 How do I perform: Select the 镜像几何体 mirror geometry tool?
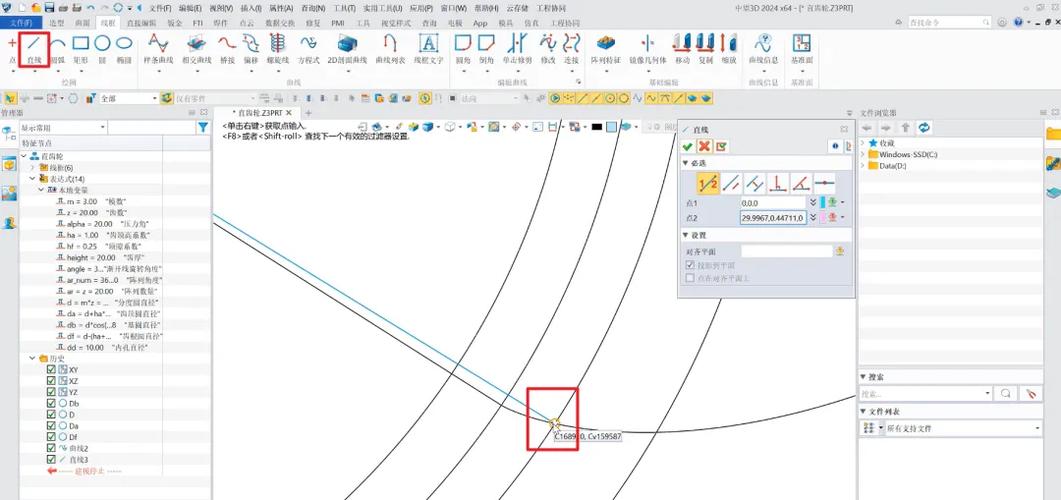tap(648, 49)
